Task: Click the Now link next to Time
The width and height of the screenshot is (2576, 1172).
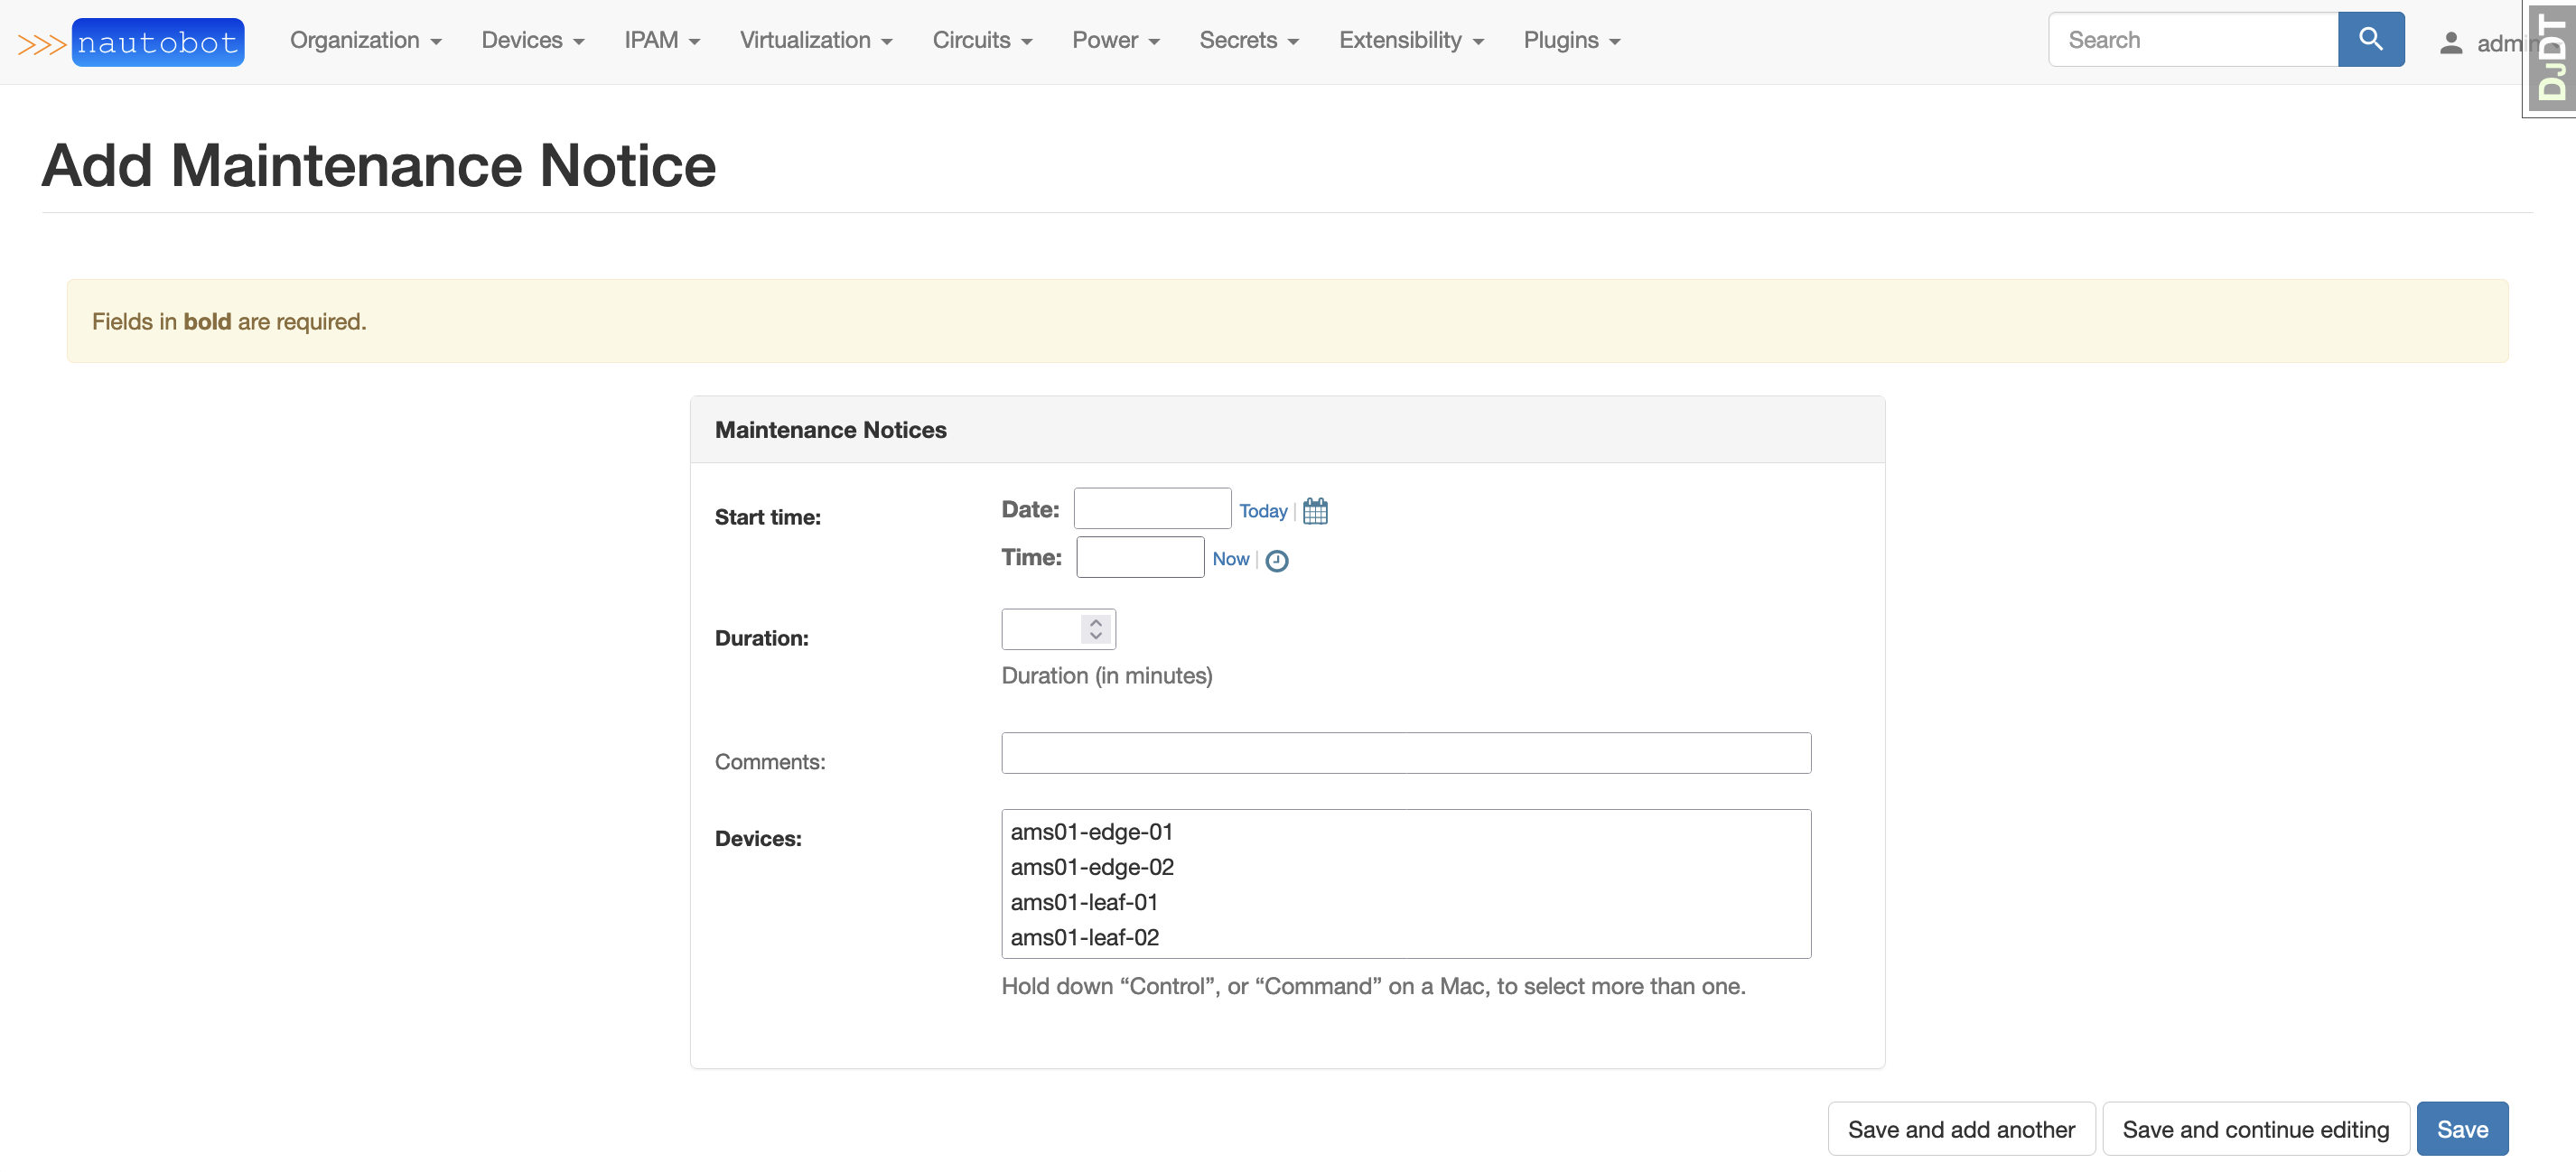Action: [x=1230, y=559]
